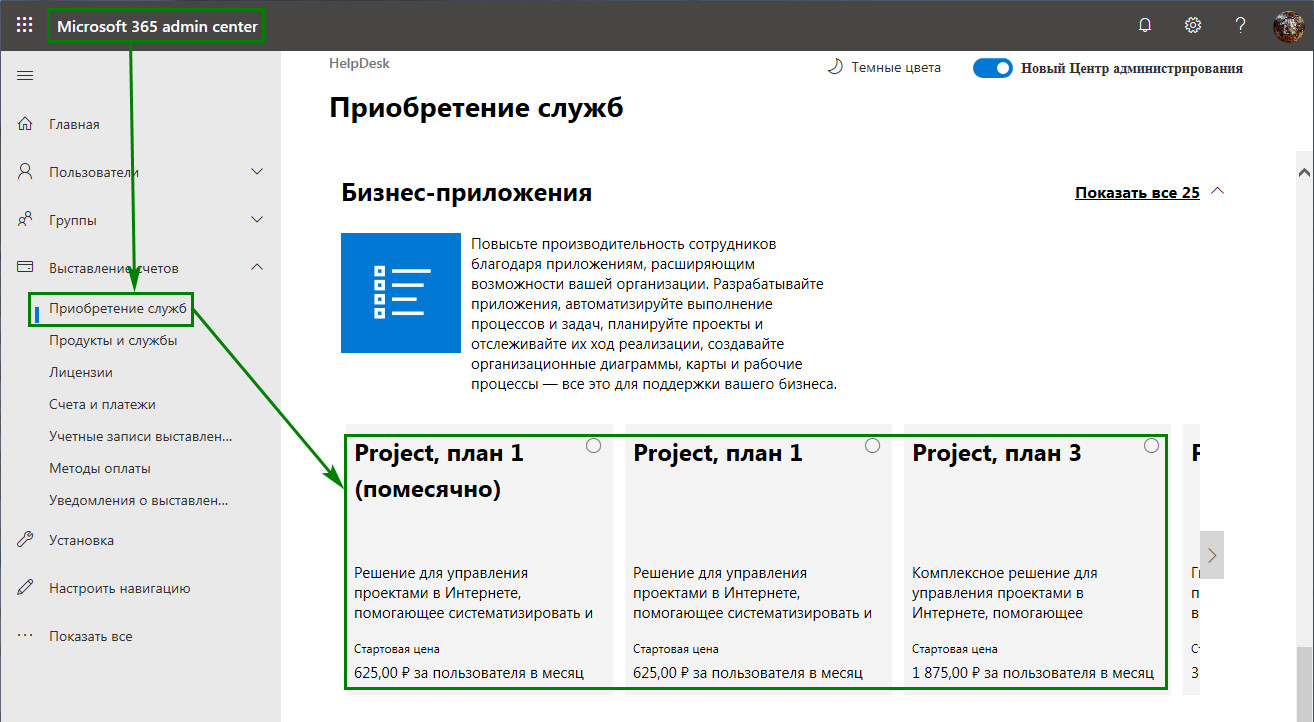Click Microsoft 365 admin center title
Image resolution: width=1314 pixels, height=722 pixels.
tap(157, 26)
